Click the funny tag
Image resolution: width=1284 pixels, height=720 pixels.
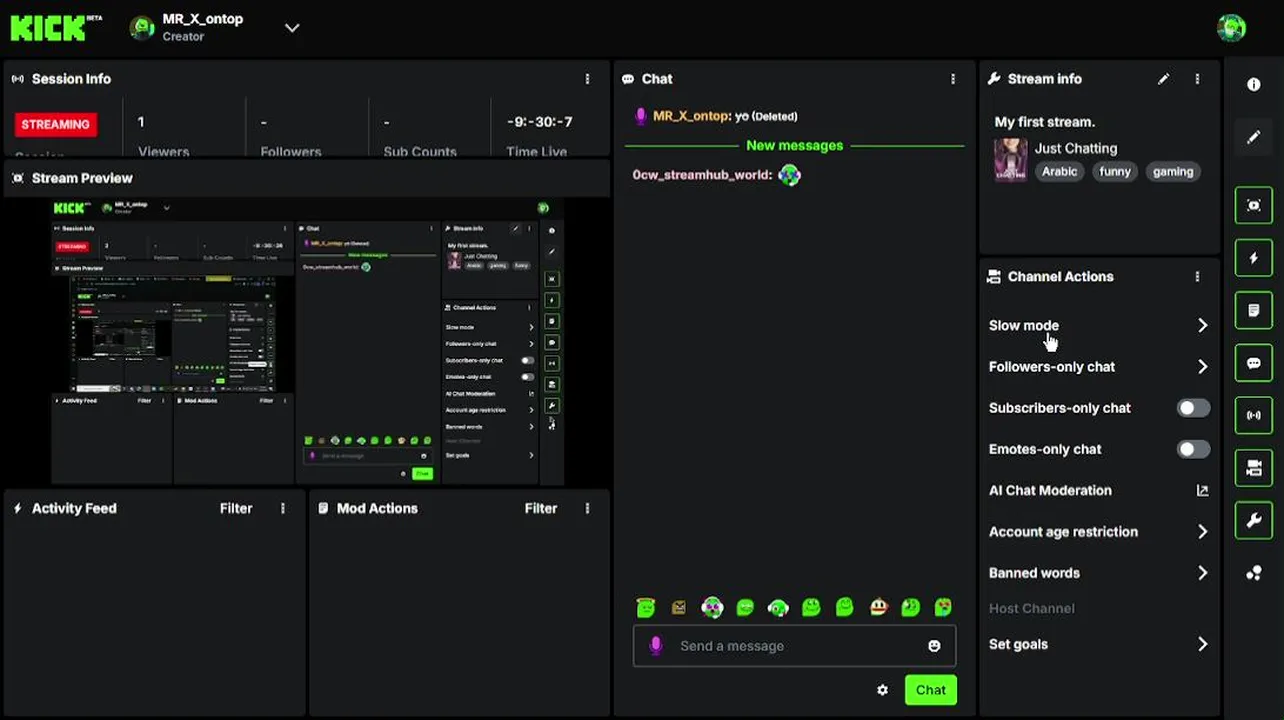pos(1115,172)
